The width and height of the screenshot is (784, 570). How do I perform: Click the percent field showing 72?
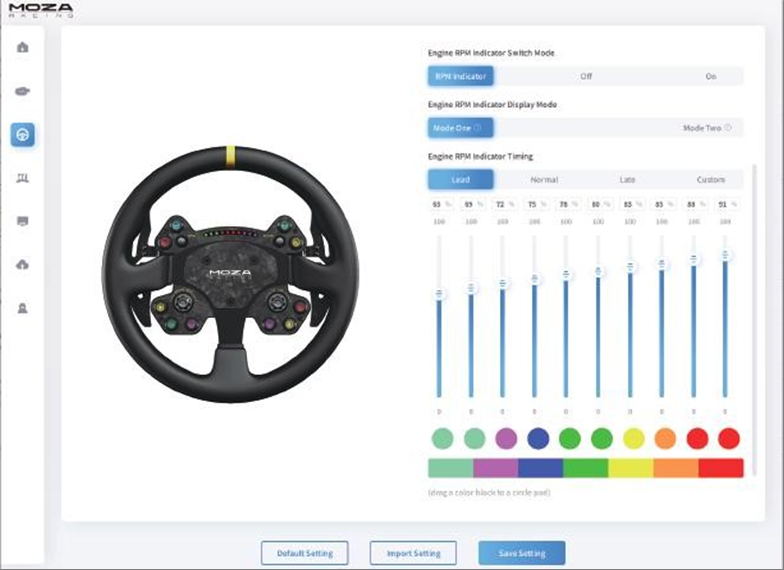(x=504, y=204)
